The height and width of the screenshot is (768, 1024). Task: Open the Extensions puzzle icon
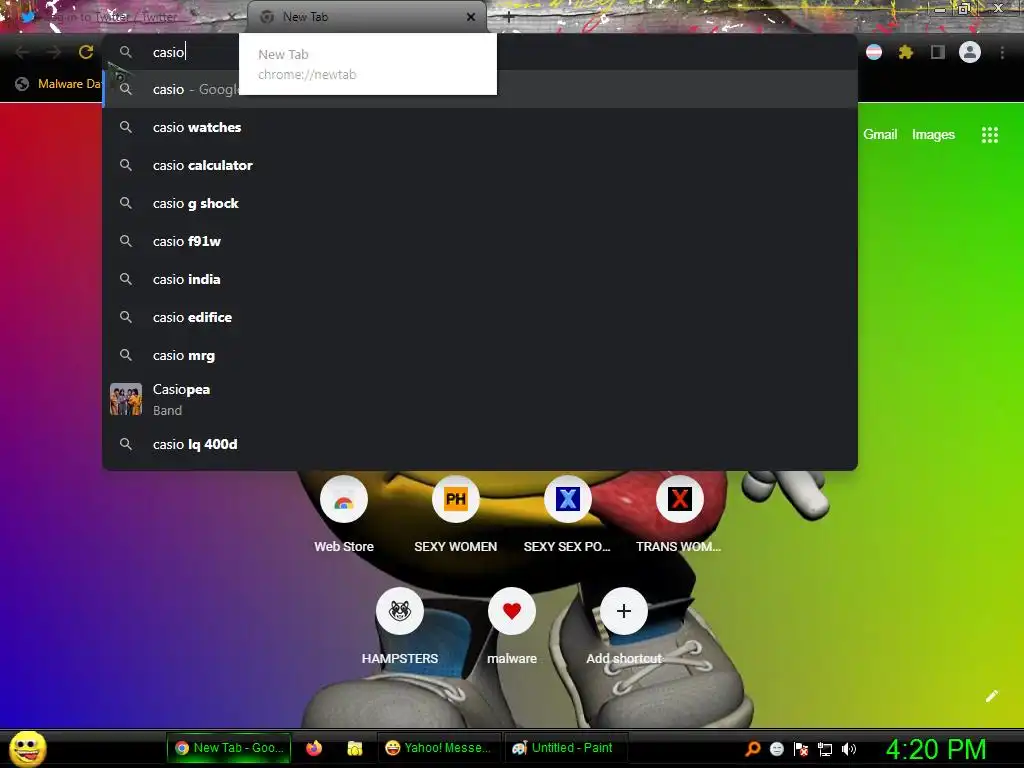click(906, 52)
